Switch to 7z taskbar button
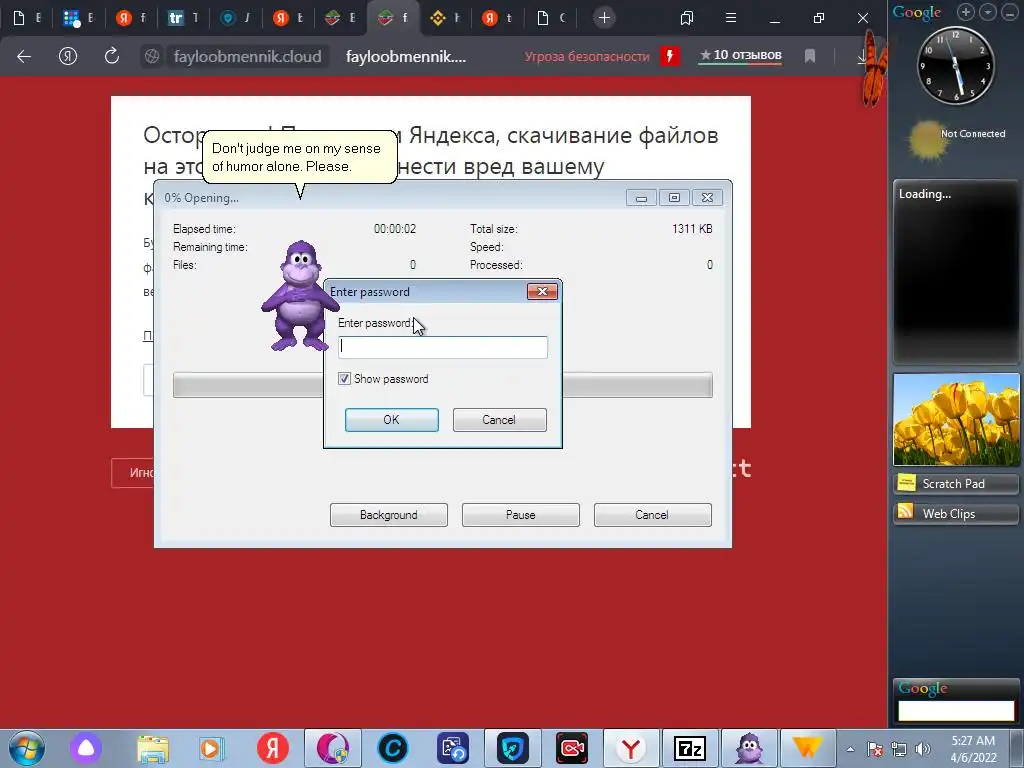The image size is (1024, 768). click(x=690, y=748)
